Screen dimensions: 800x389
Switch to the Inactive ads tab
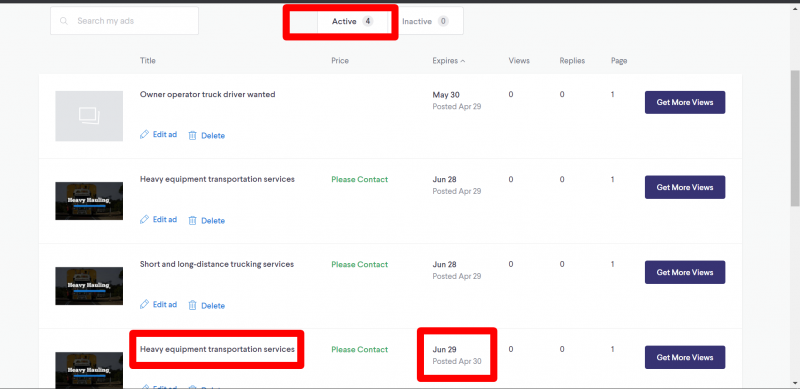click(x=426, y=21)
